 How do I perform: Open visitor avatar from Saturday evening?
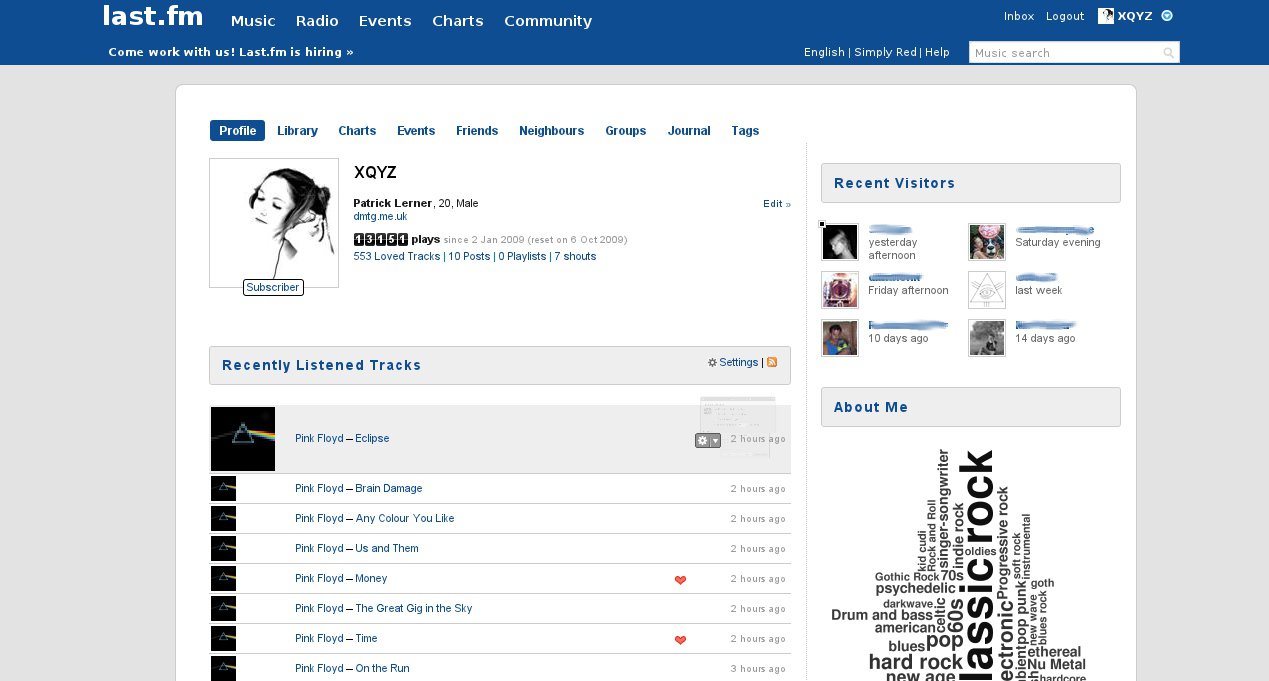pyautogui.click(x=987, y=242)
